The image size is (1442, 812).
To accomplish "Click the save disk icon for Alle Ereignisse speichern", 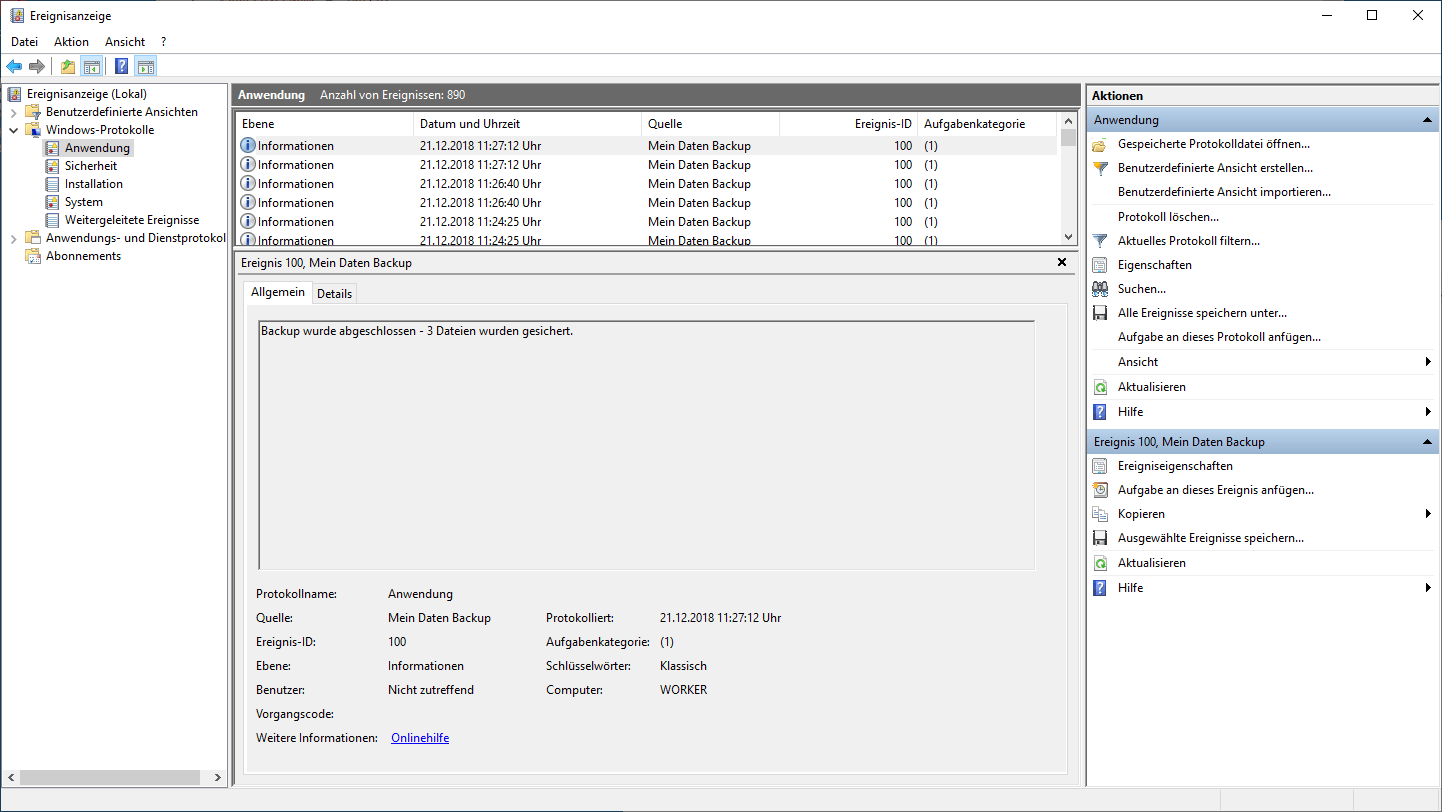I will 1100,313.
